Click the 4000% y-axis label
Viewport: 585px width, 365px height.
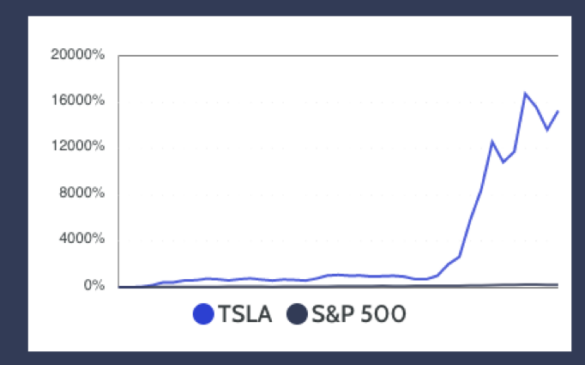pyautogui.click(x=82, y=238)
